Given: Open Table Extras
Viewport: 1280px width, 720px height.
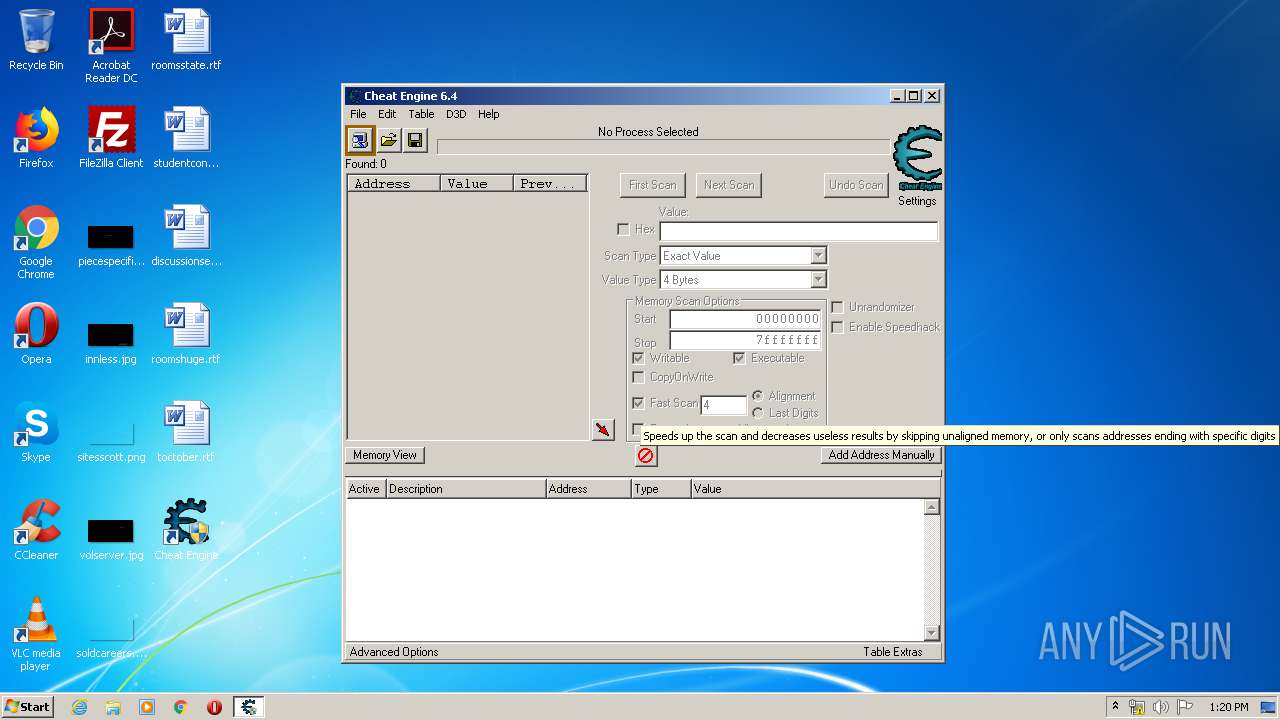Looking at the screenshot, I should coord(893,652).
